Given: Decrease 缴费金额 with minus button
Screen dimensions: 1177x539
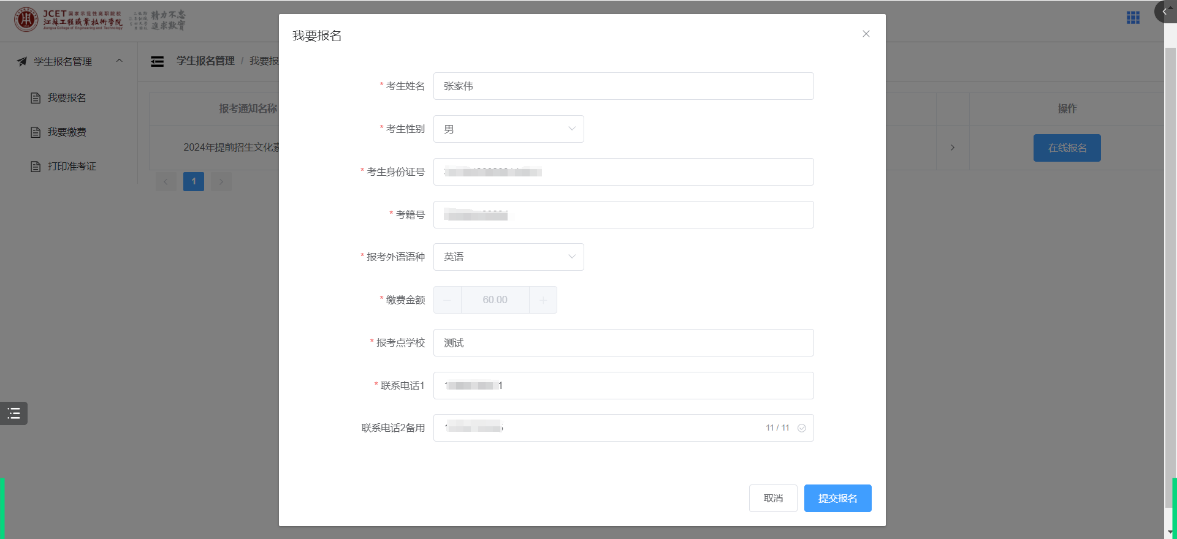Looking at the screenshot, I should pos(447,300).
